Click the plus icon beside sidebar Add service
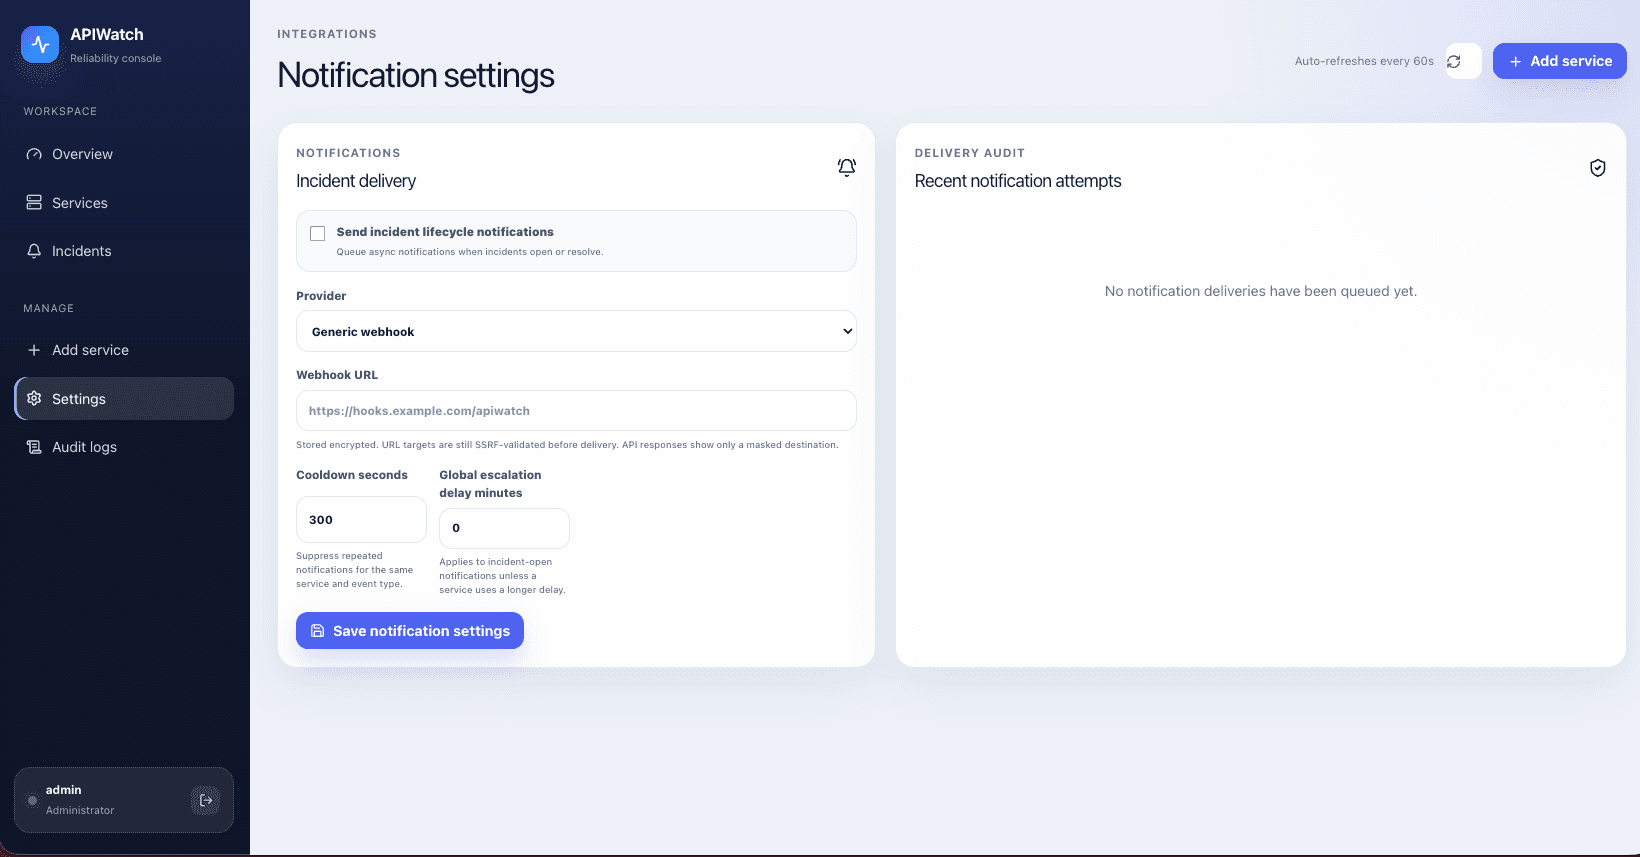Screen dimensions: 1640x857 click(x=34, y=350)
